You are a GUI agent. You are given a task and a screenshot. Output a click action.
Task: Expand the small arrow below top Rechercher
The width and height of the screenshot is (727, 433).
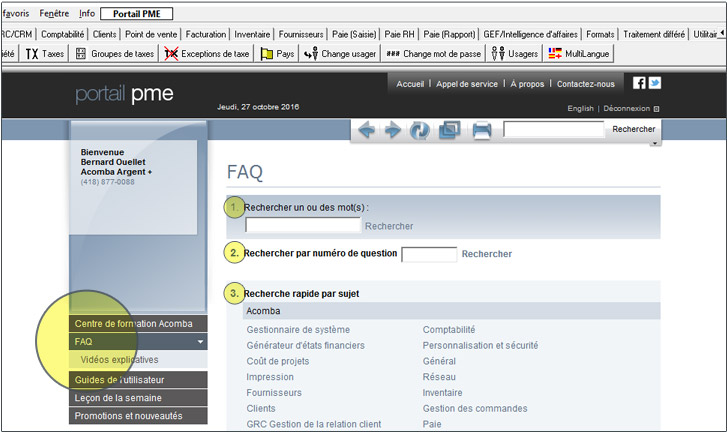(x=654, y=143)
